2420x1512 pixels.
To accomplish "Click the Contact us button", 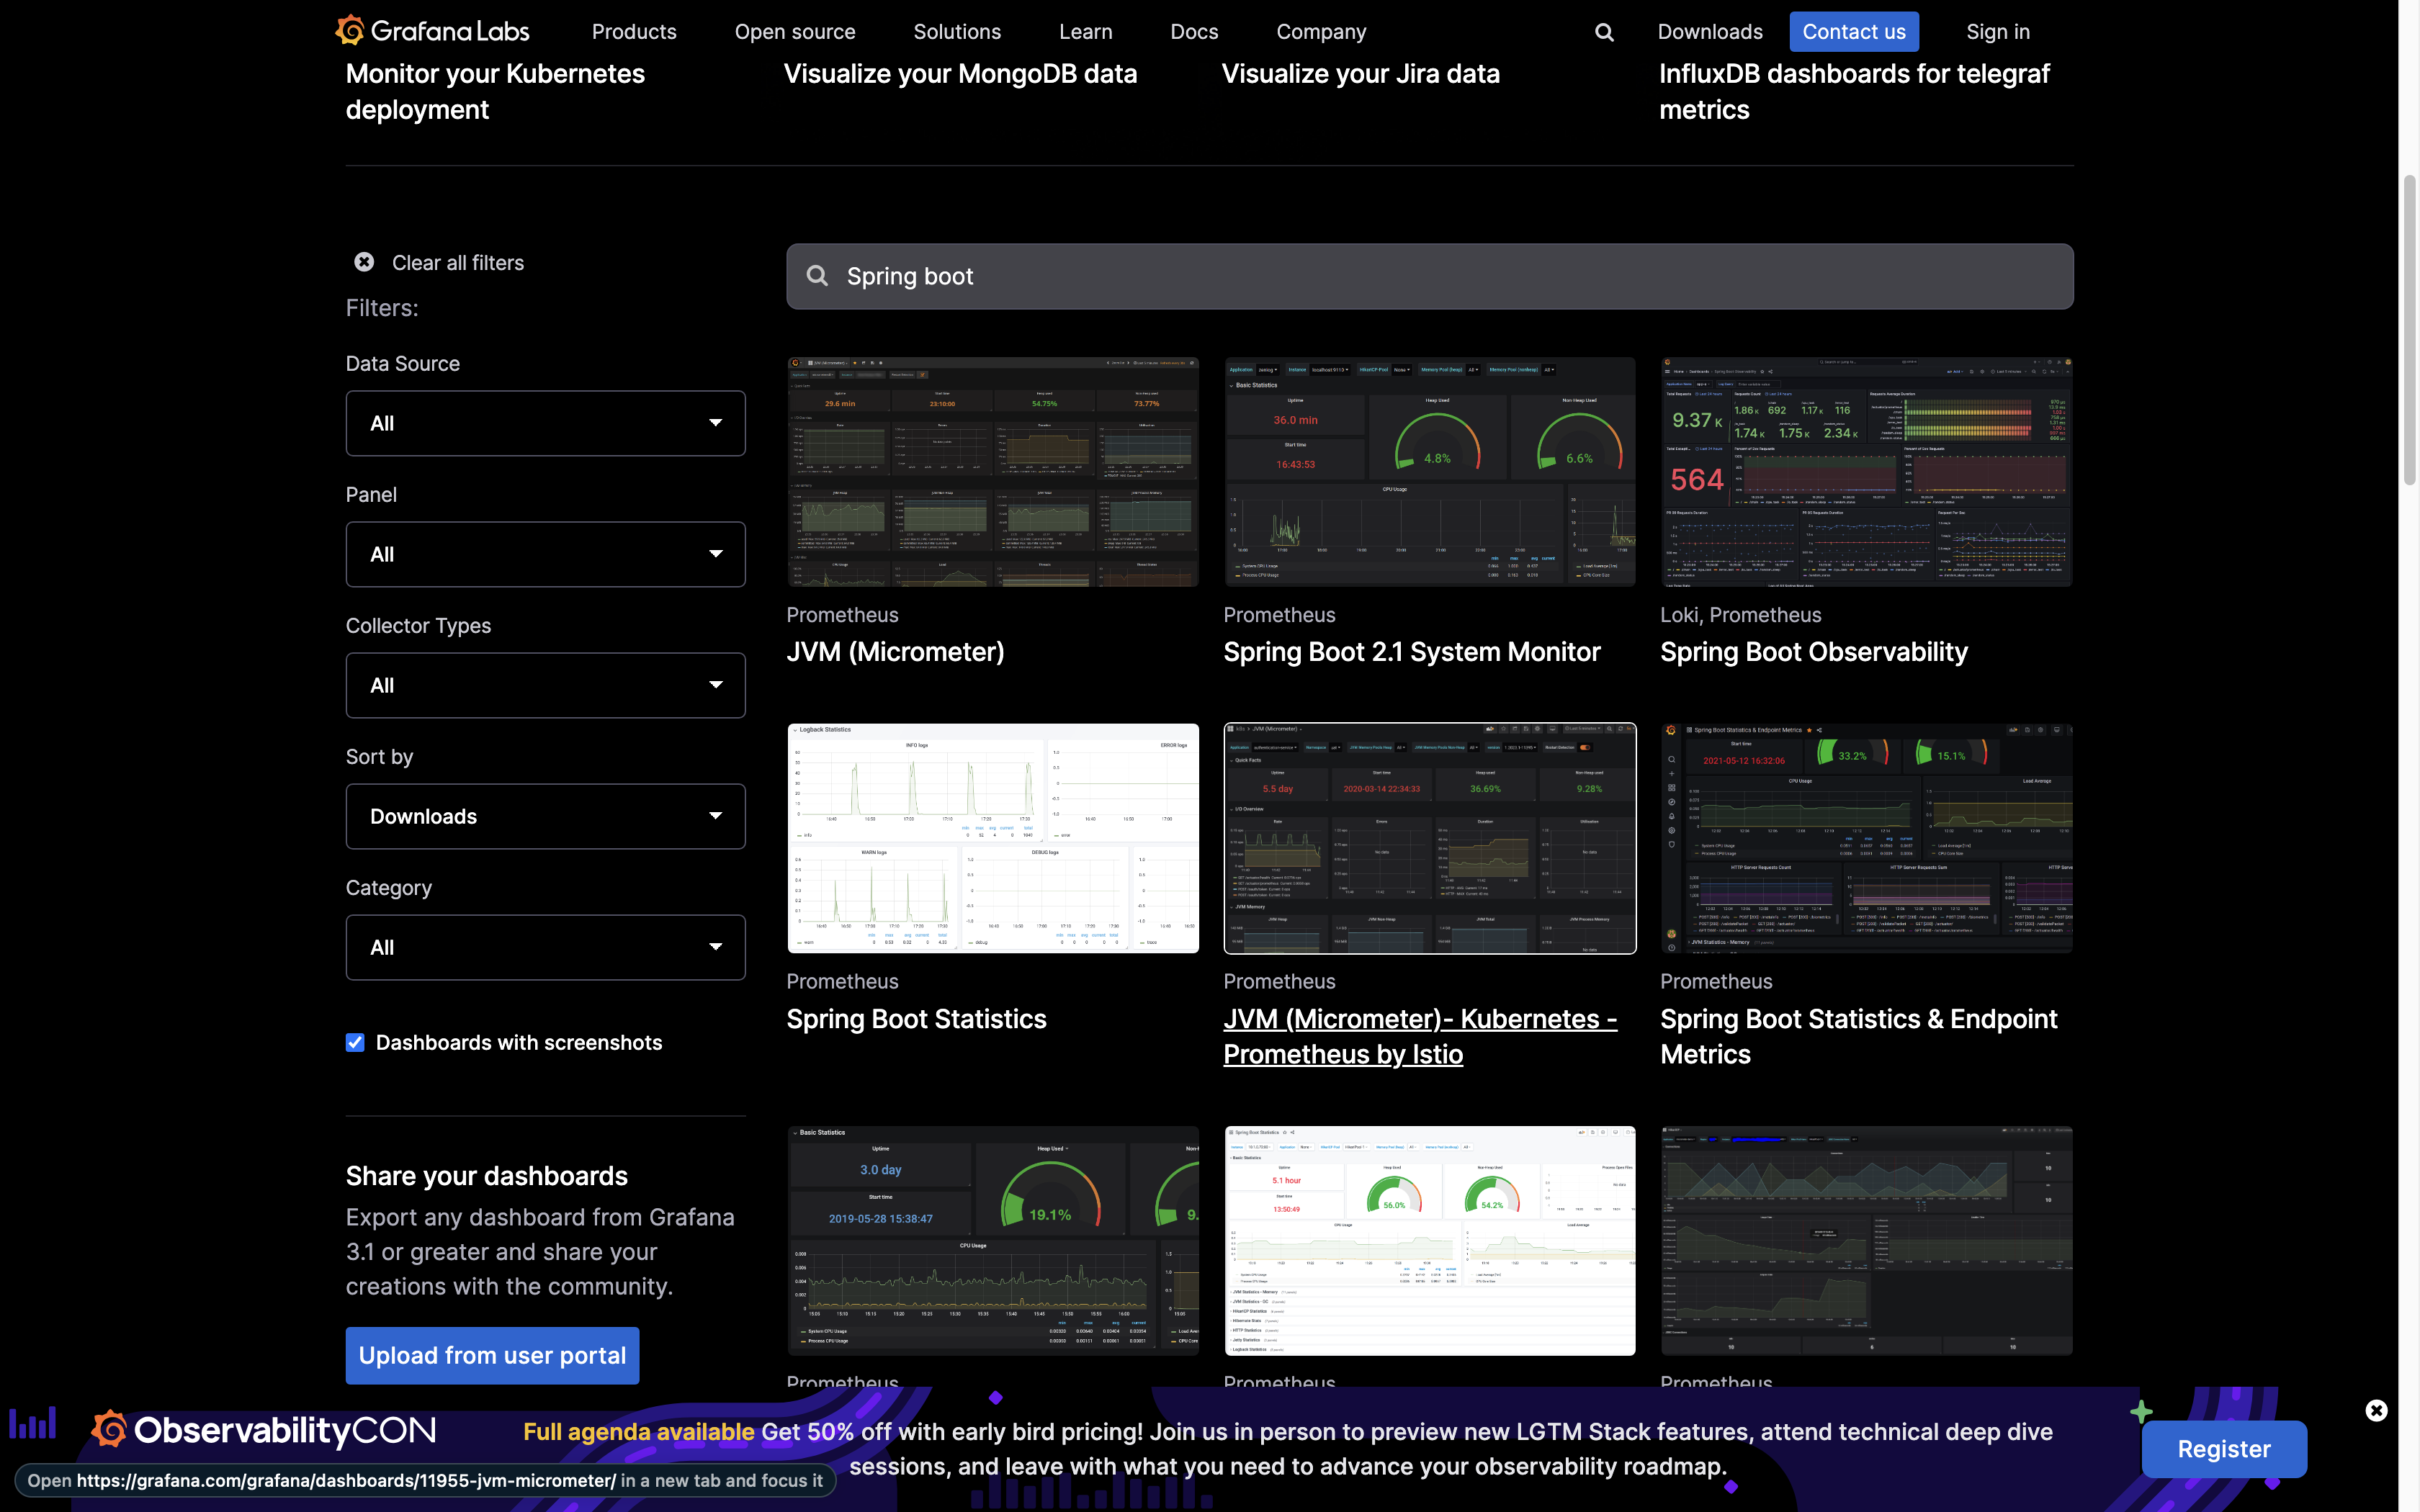I will tap(1853, 32).
